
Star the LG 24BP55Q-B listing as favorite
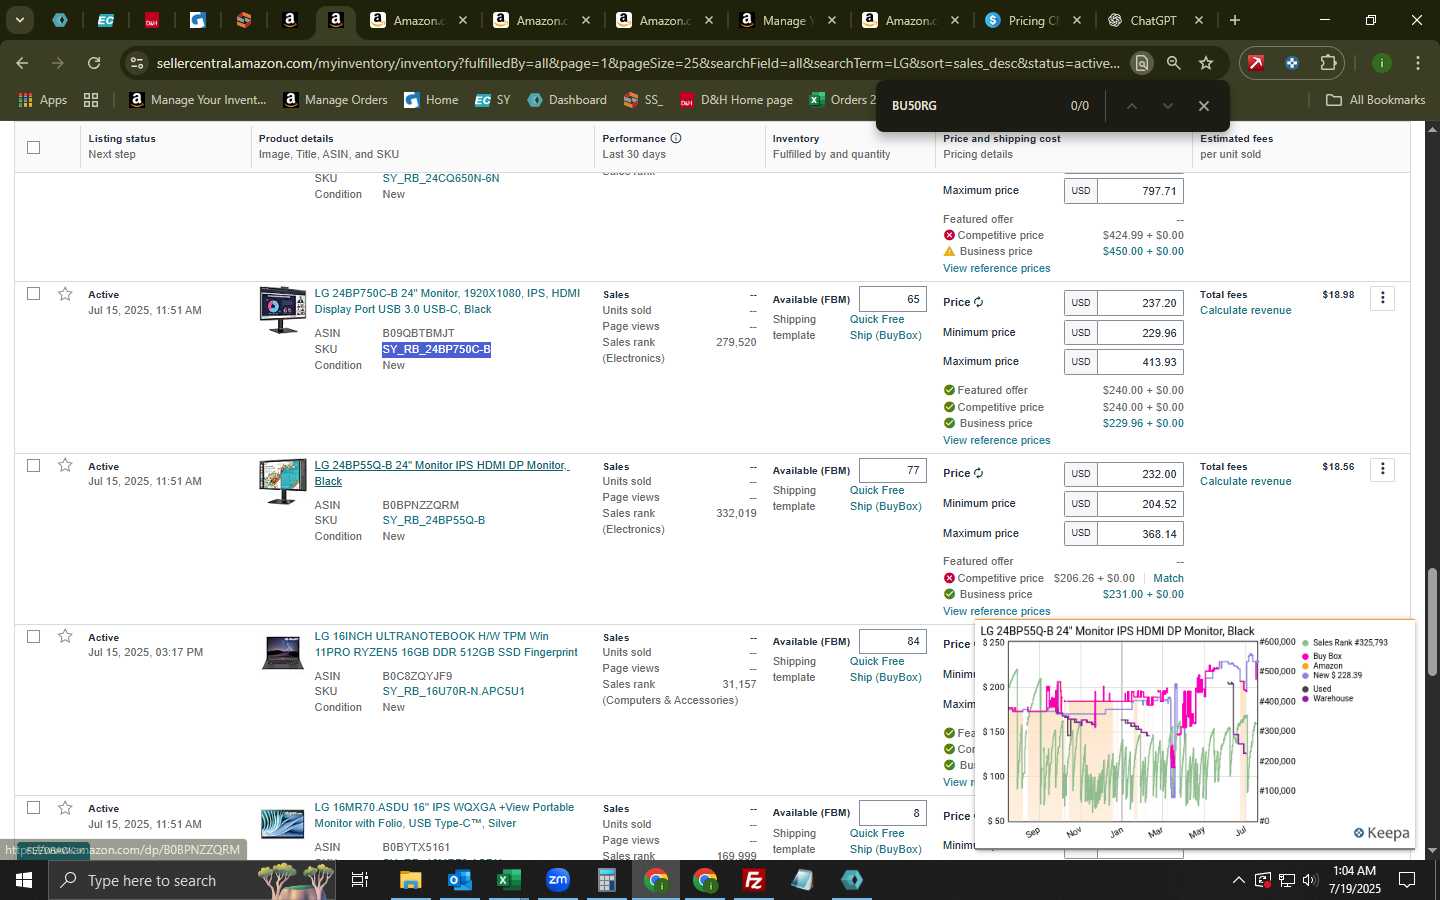click(65, 465)
